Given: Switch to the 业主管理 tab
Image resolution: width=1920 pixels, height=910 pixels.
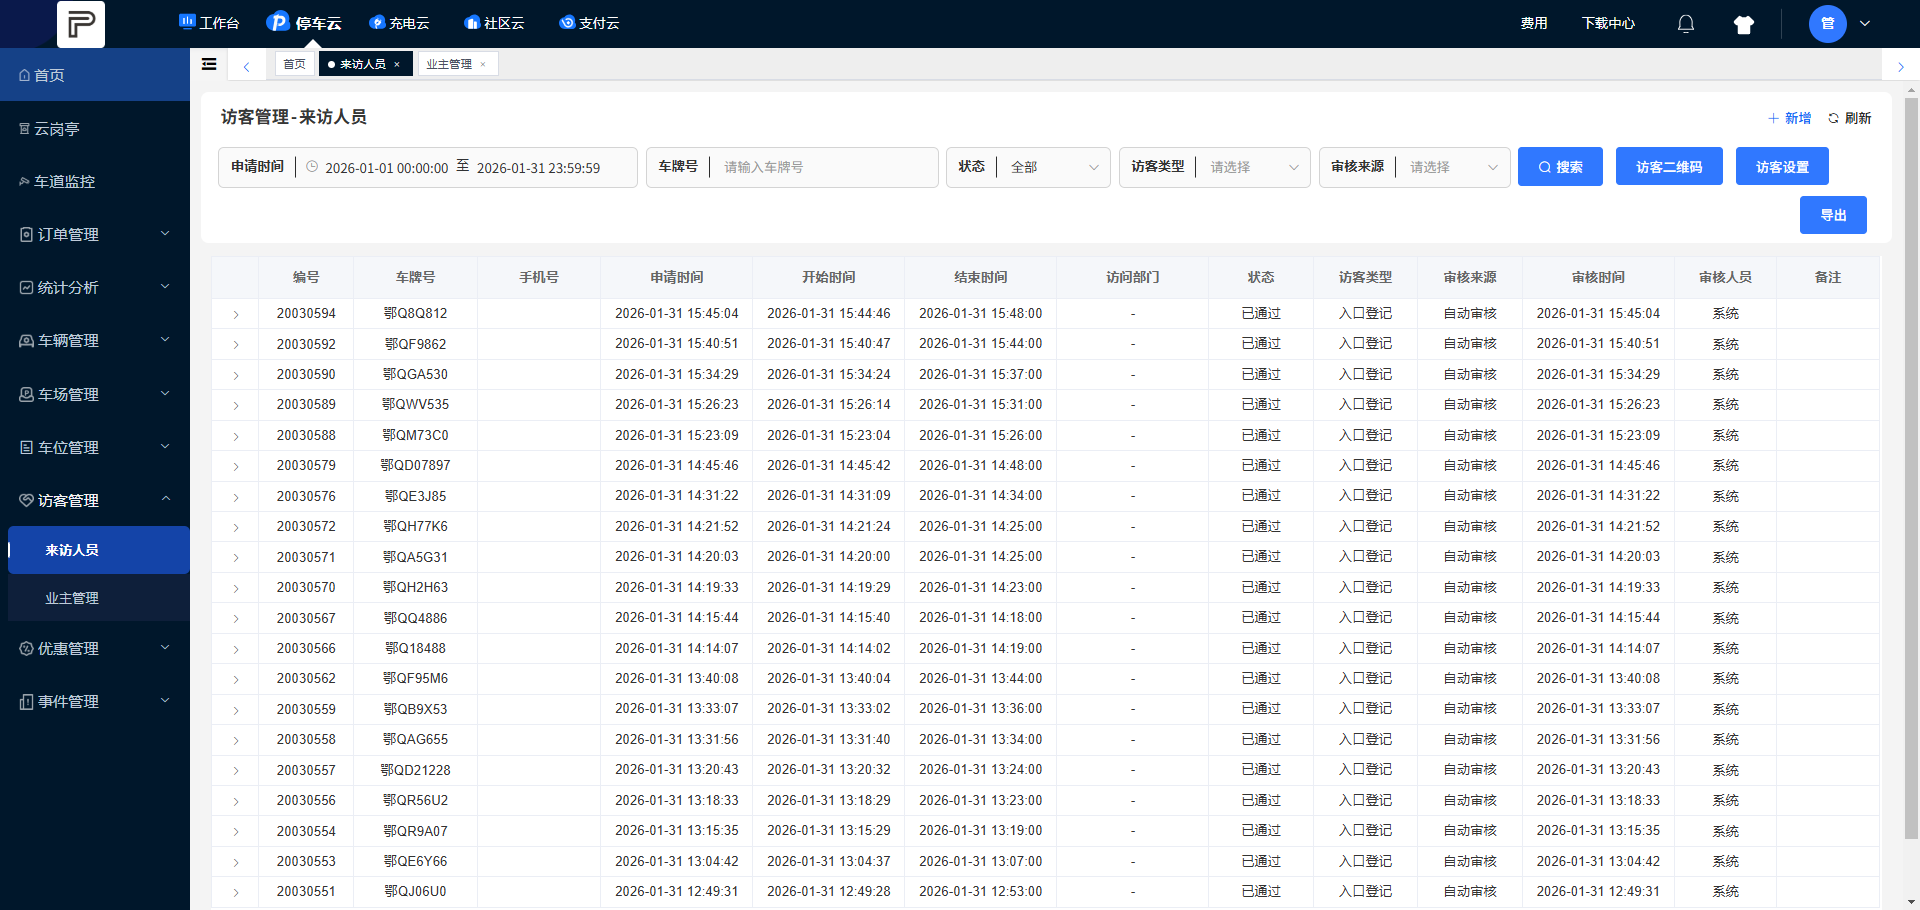Looking at the screenshot, I should pyautogui.click(x=449, y=64).
